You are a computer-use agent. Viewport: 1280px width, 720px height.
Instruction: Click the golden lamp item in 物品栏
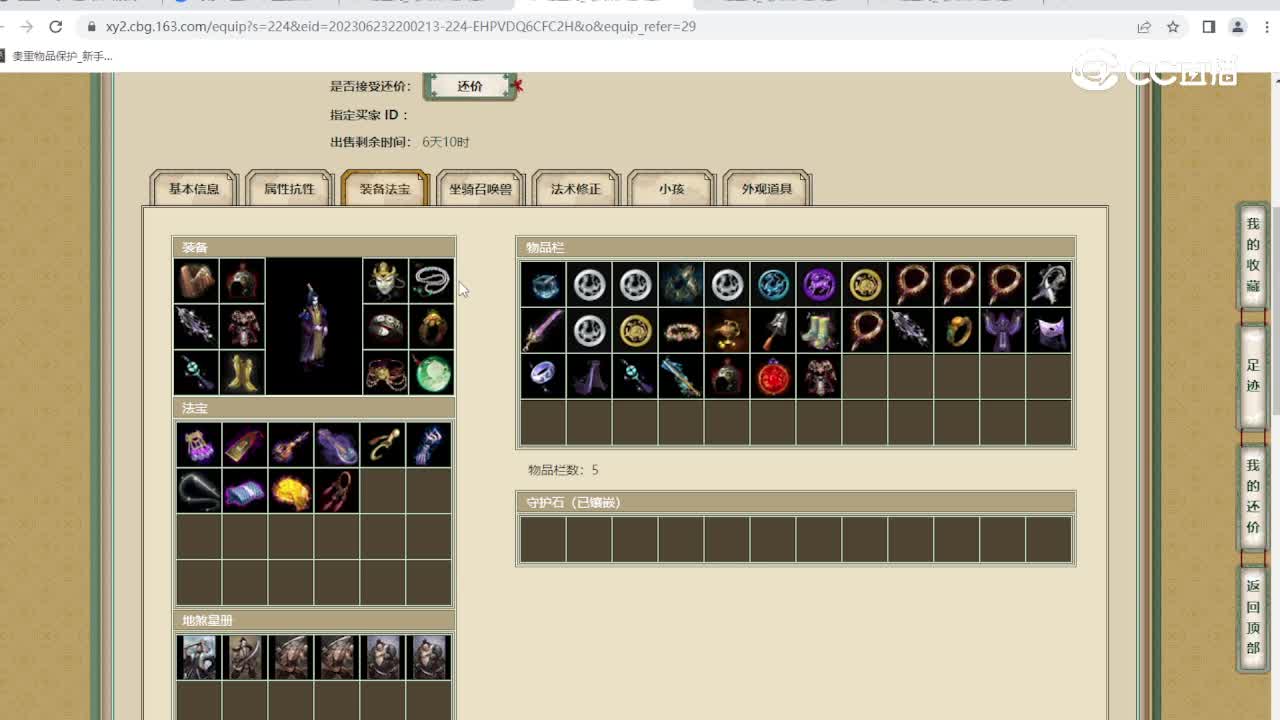click(727, 331)
